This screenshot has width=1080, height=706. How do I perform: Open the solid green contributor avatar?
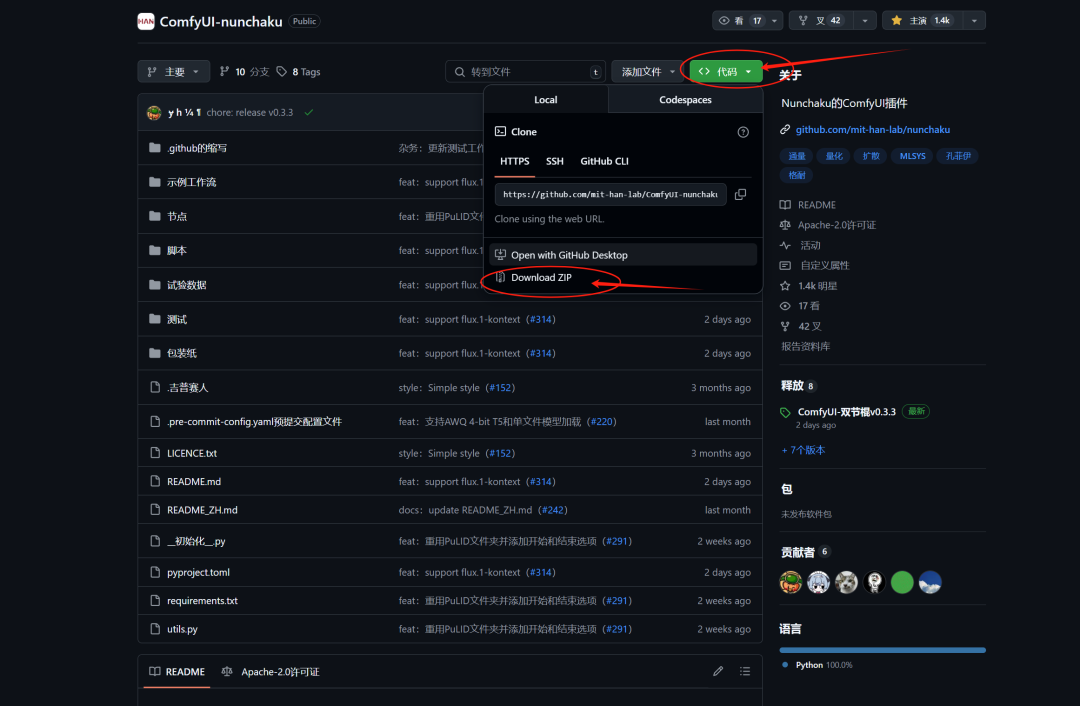pos(902,583)
